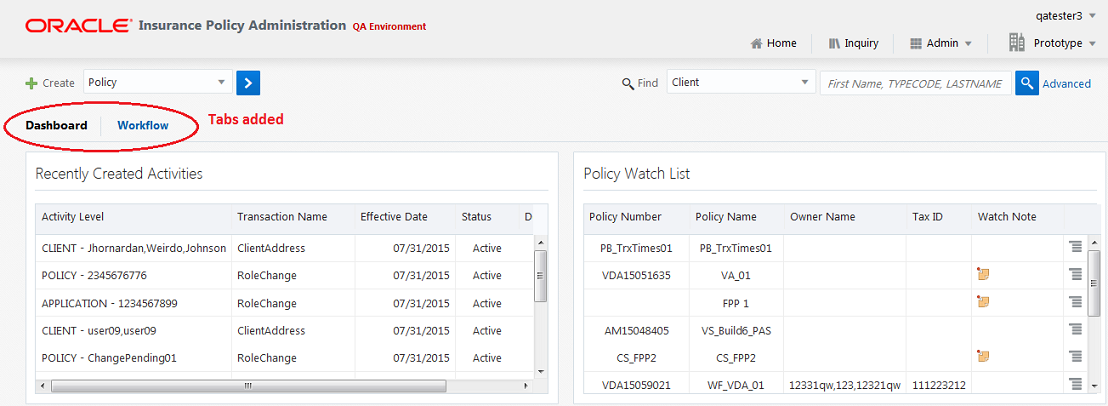Image resolution: width=1108 pixels, height=406 pixels.
Task: Select 'APPLICATION - 1234567899' activity row
Action: (285, 303)
